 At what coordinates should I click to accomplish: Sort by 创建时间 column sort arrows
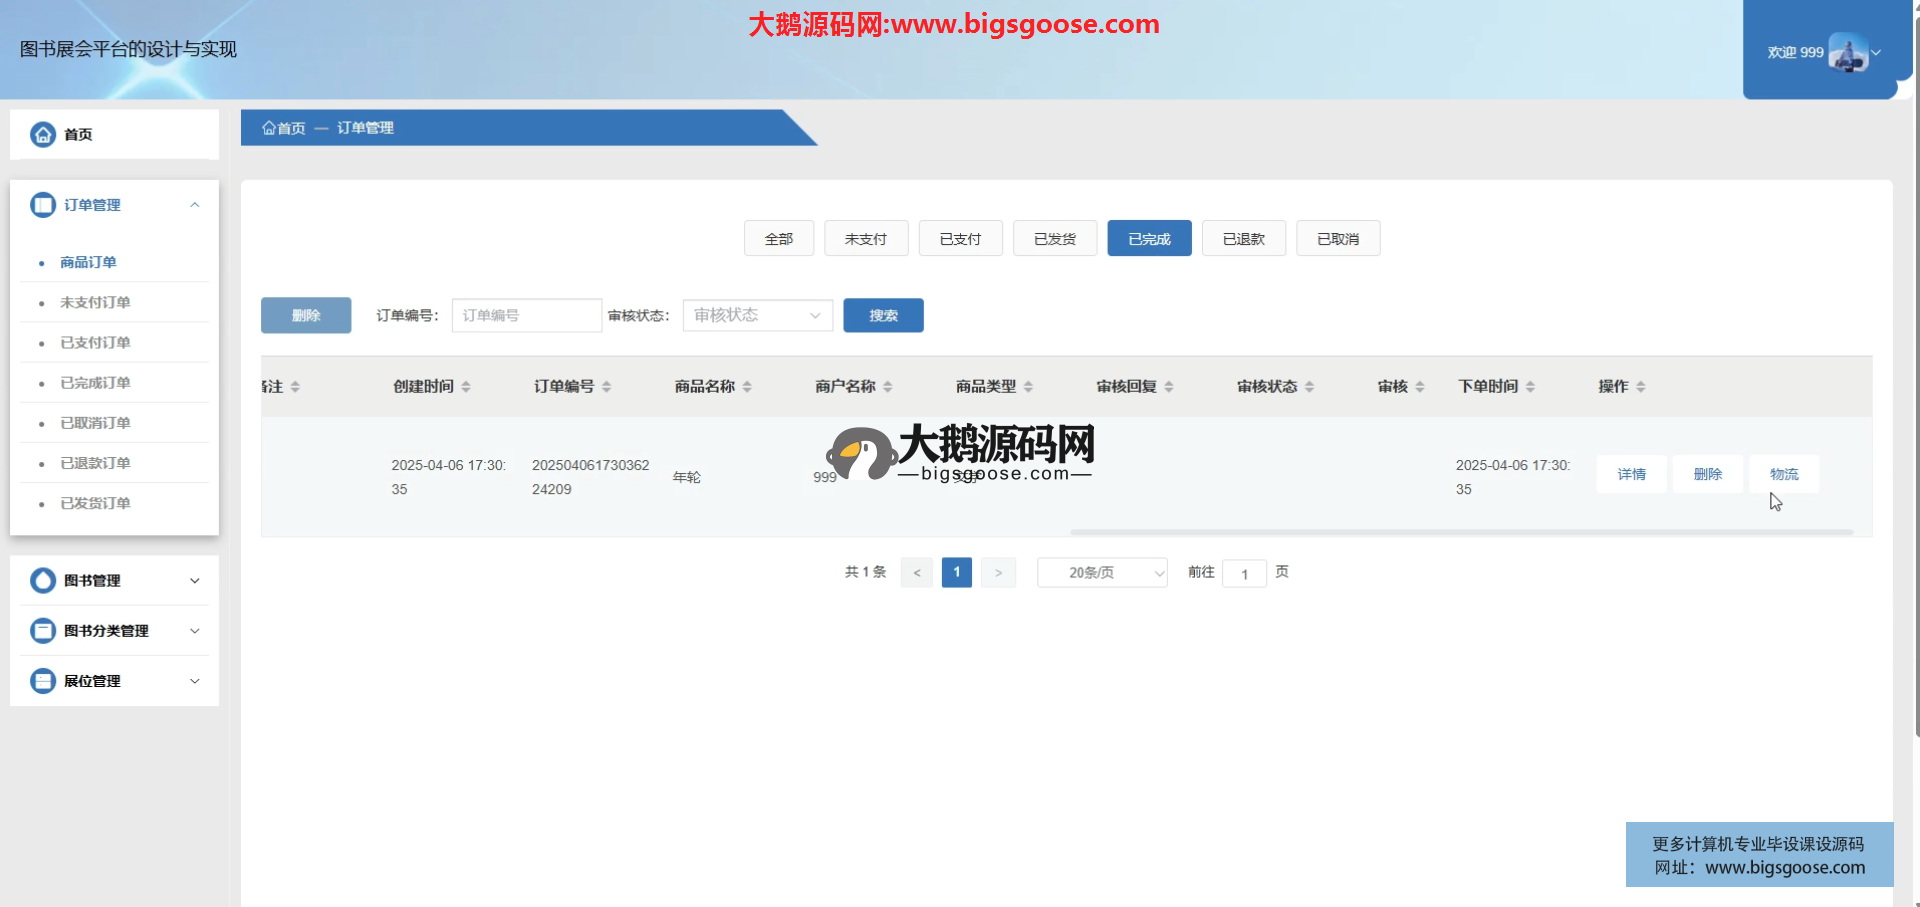coord(466,387)
